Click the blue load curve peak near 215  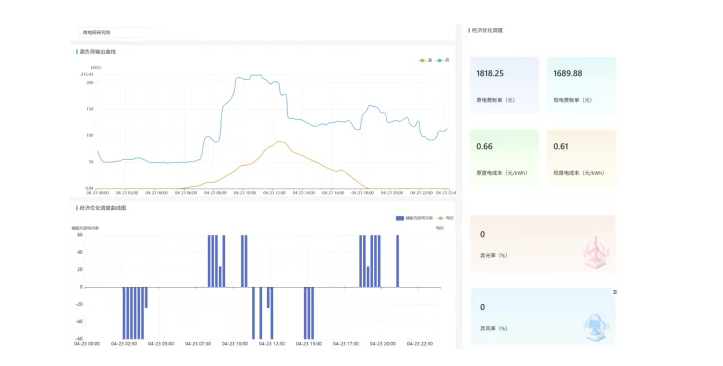pyautogui.click(x=255, y=75)
